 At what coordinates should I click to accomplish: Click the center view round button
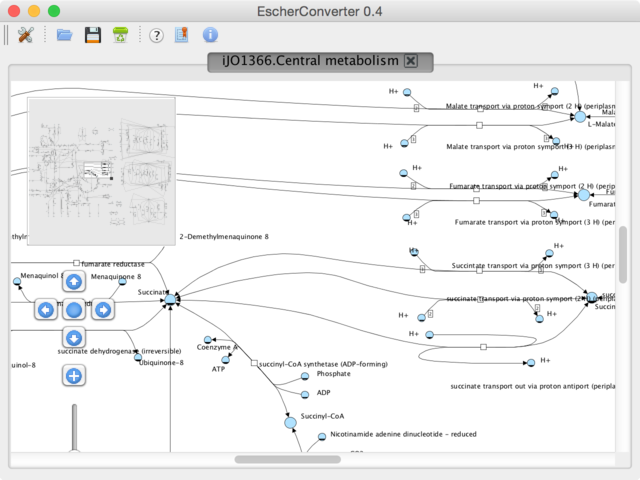[x=74, y=310]
